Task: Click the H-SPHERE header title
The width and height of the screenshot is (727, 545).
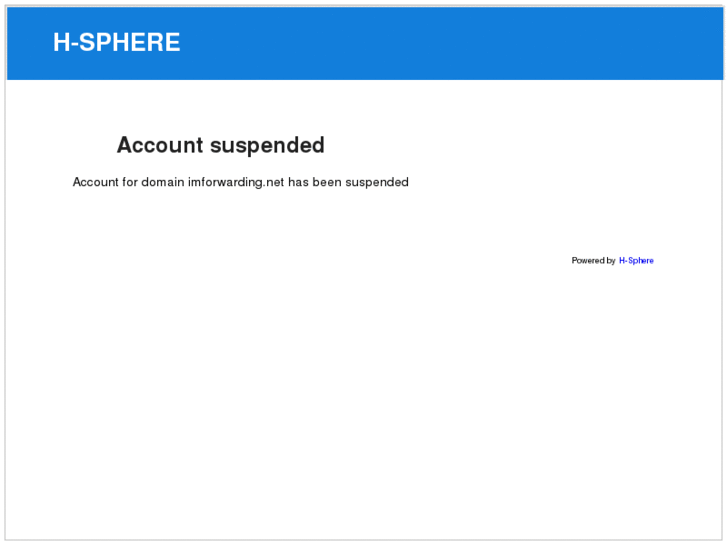Action: 117,43
